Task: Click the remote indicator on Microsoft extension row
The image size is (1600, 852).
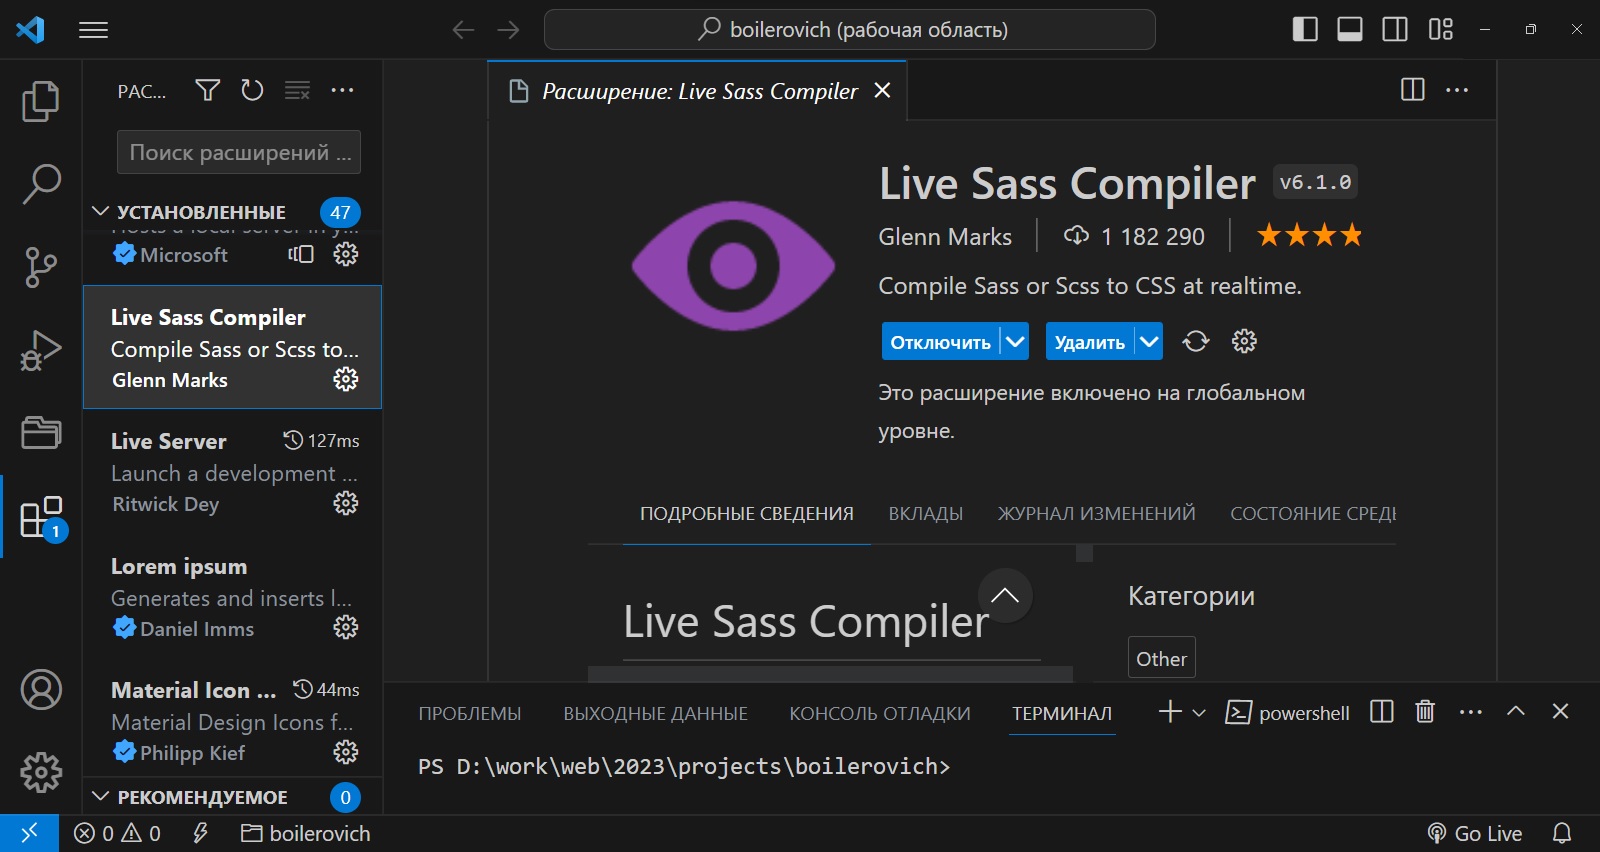Action: coord(301,254)
